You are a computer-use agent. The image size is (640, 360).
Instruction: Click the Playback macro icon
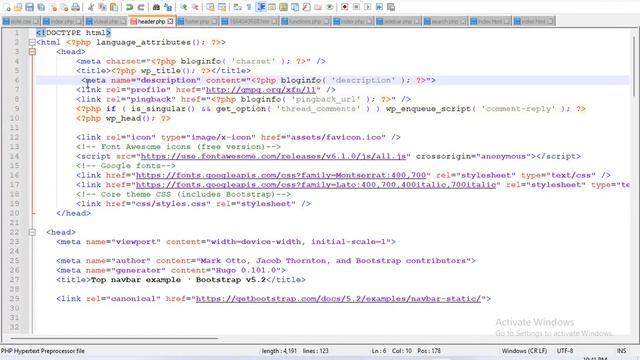(x=367, y=7)
